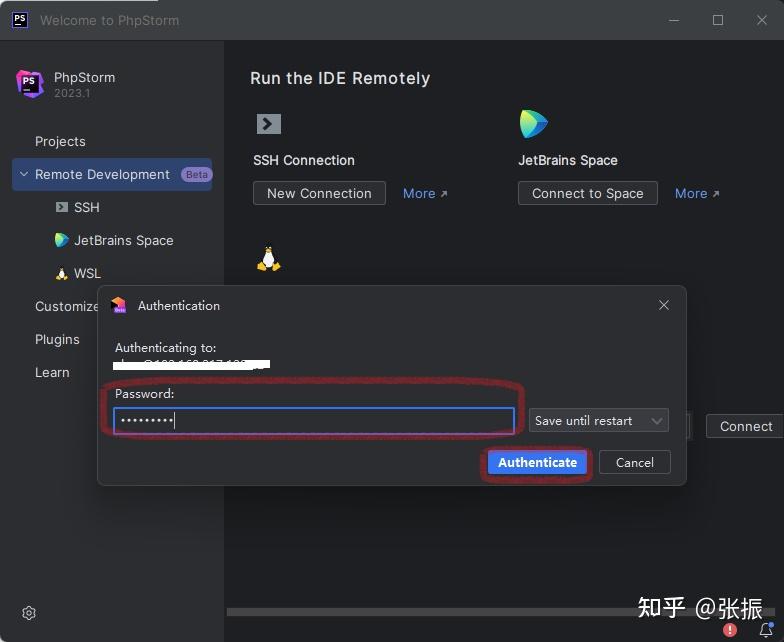Click the 'SSH Connection' heading text
The width and height of the screenshot is (784, 642).
tap(304, 160)
